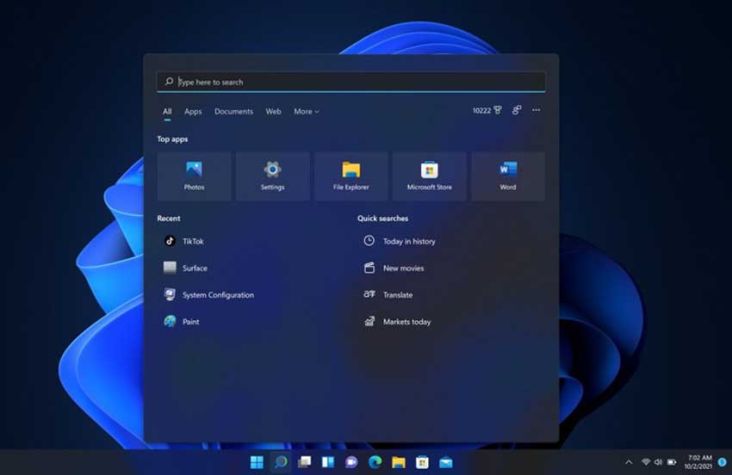Open the Wi-Fi network status icon
The width and height of the screenshot is (732, 475).
646,462
